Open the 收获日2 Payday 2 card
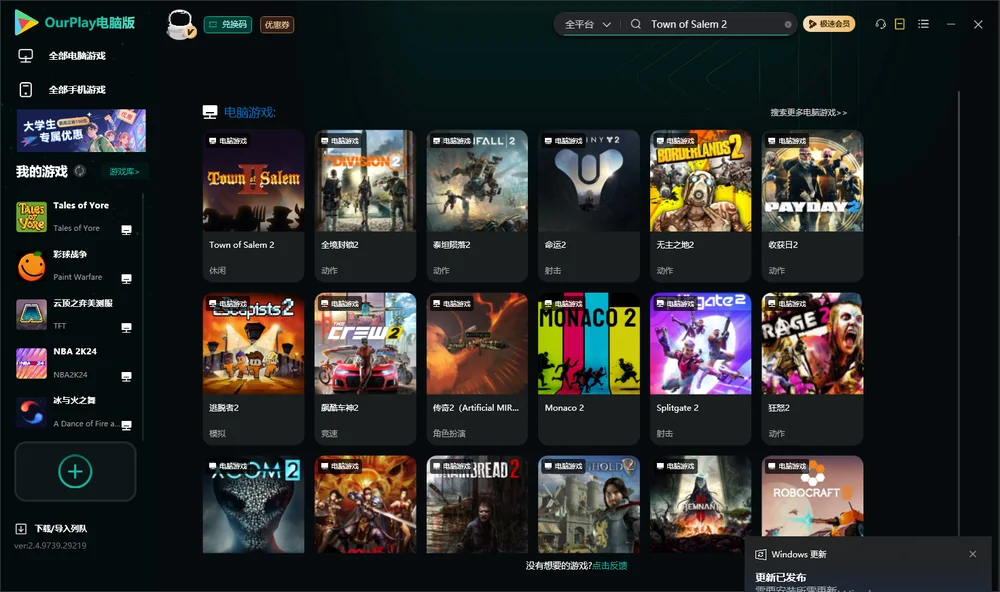Screen dimensions: 1000x592 [x=812, y=205]
